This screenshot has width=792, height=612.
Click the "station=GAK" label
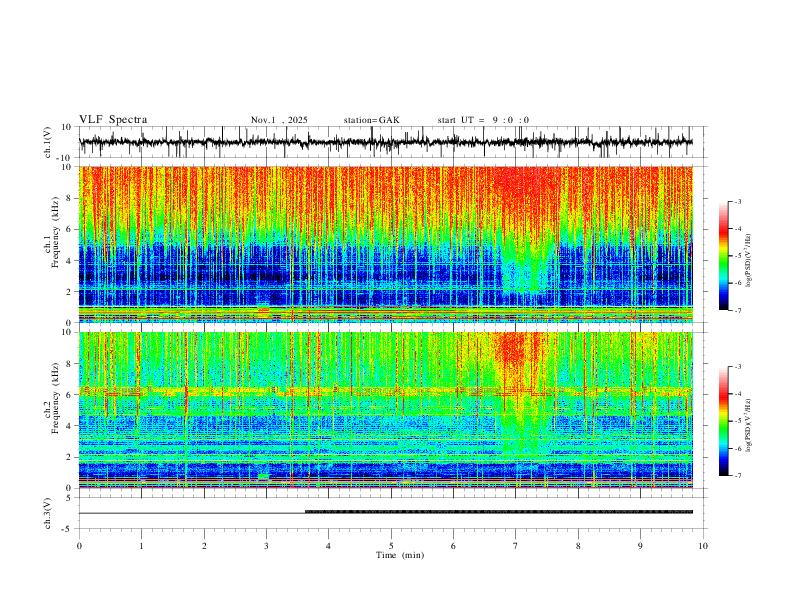tap(371, 120)
